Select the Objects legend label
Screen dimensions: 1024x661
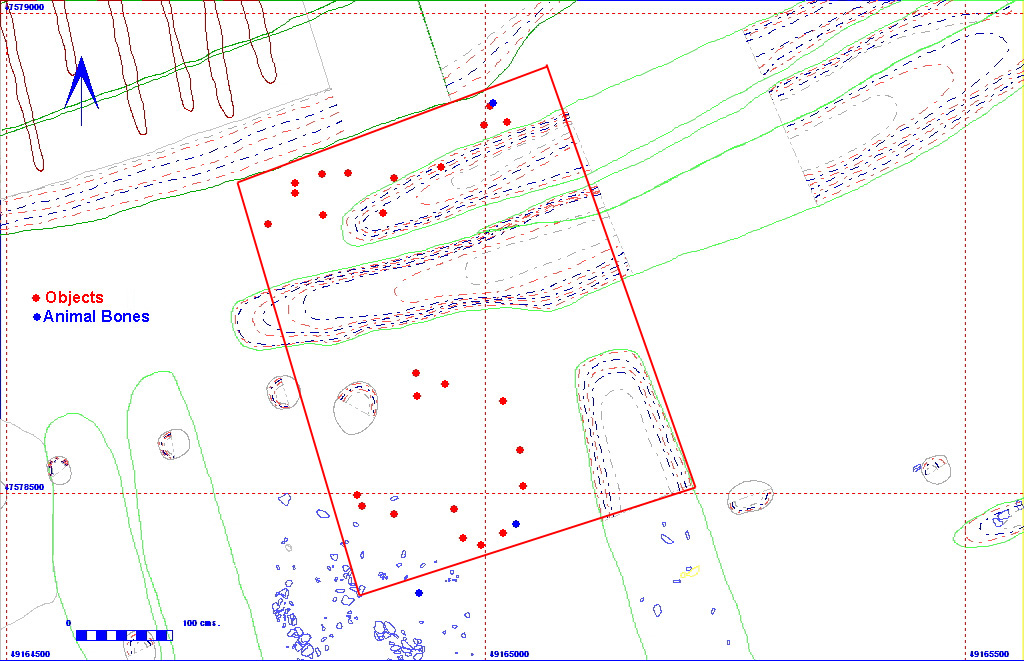click(74, 298)
